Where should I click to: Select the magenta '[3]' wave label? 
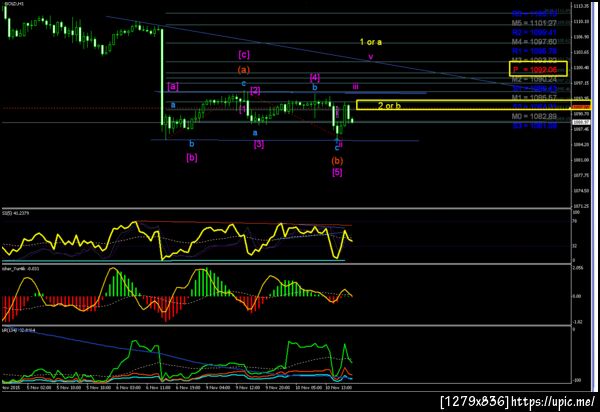tap(259, 144)
